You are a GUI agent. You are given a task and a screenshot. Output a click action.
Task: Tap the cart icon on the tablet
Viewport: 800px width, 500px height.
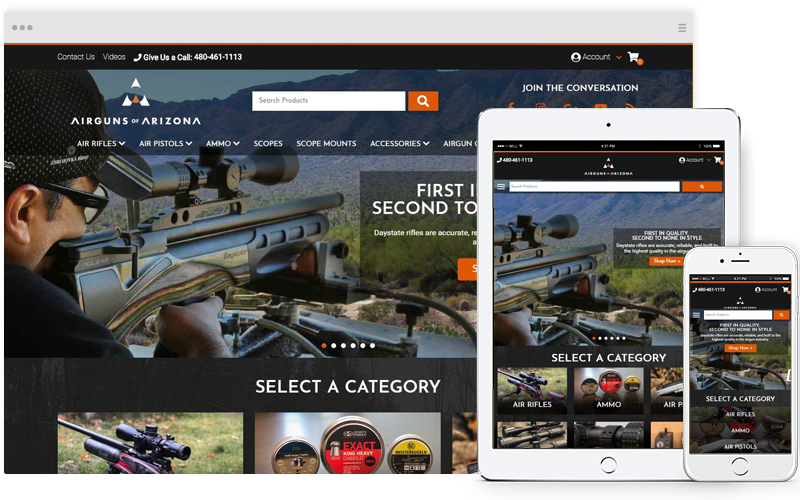pos(718,160)
